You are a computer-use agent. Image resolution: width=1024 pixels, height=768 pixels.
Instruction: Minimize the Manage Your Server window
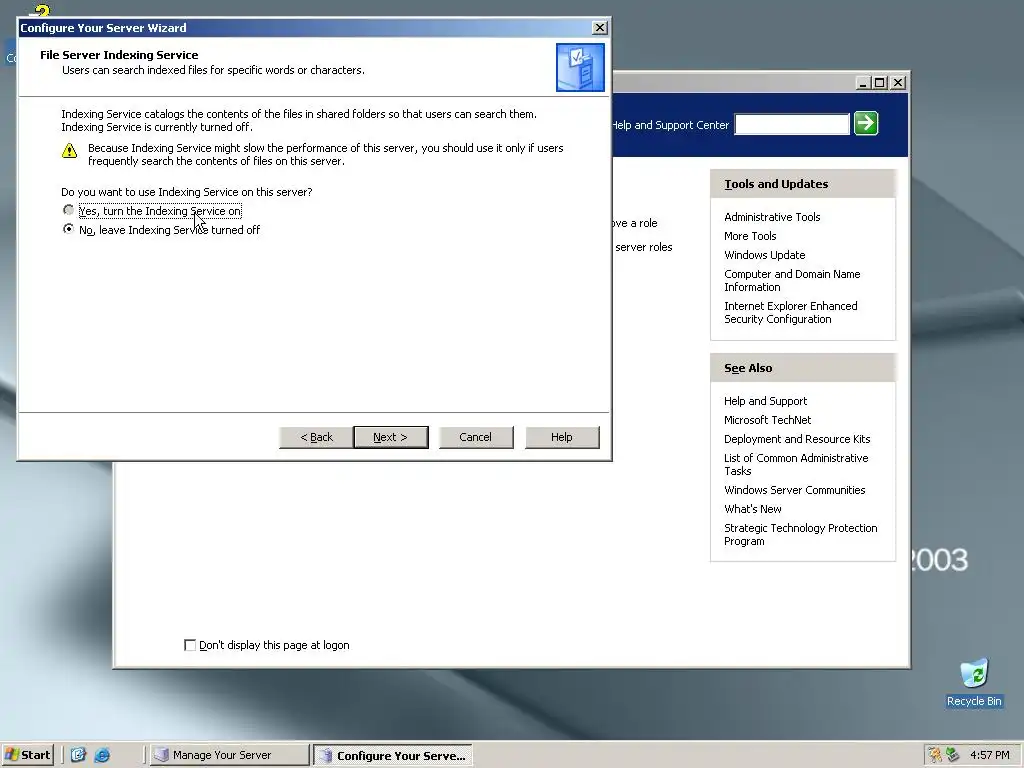(863, 83)
